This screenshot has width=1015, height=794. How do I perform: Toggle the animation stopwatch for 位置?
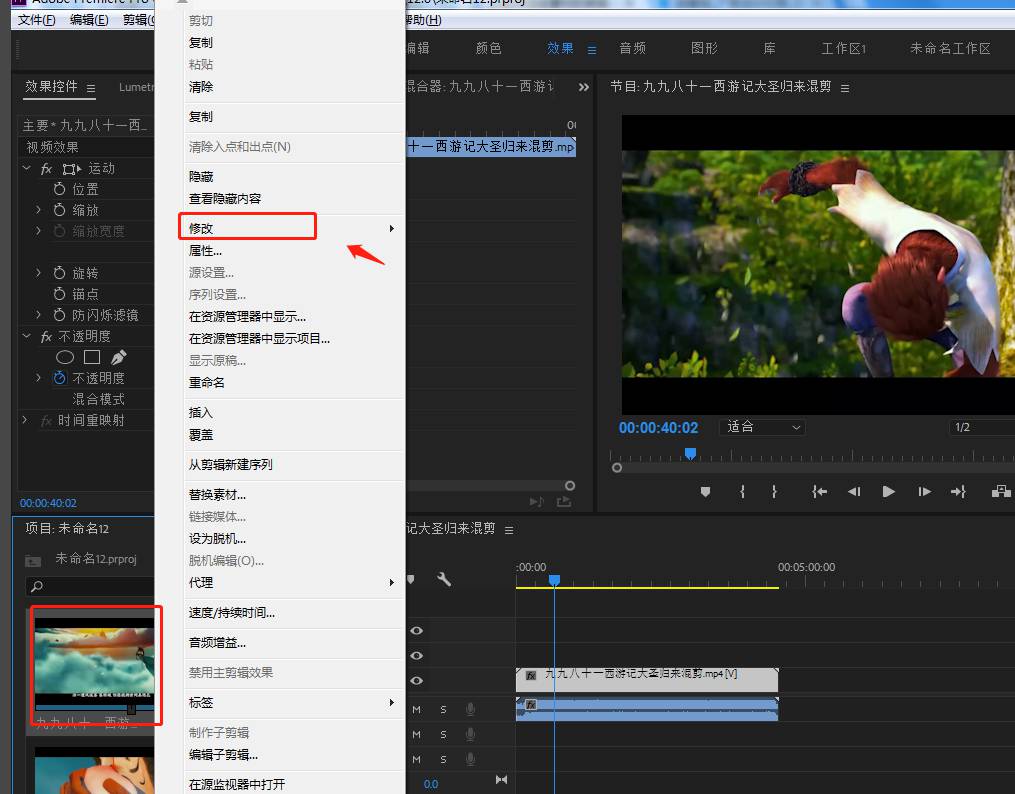tap(59, 190)
